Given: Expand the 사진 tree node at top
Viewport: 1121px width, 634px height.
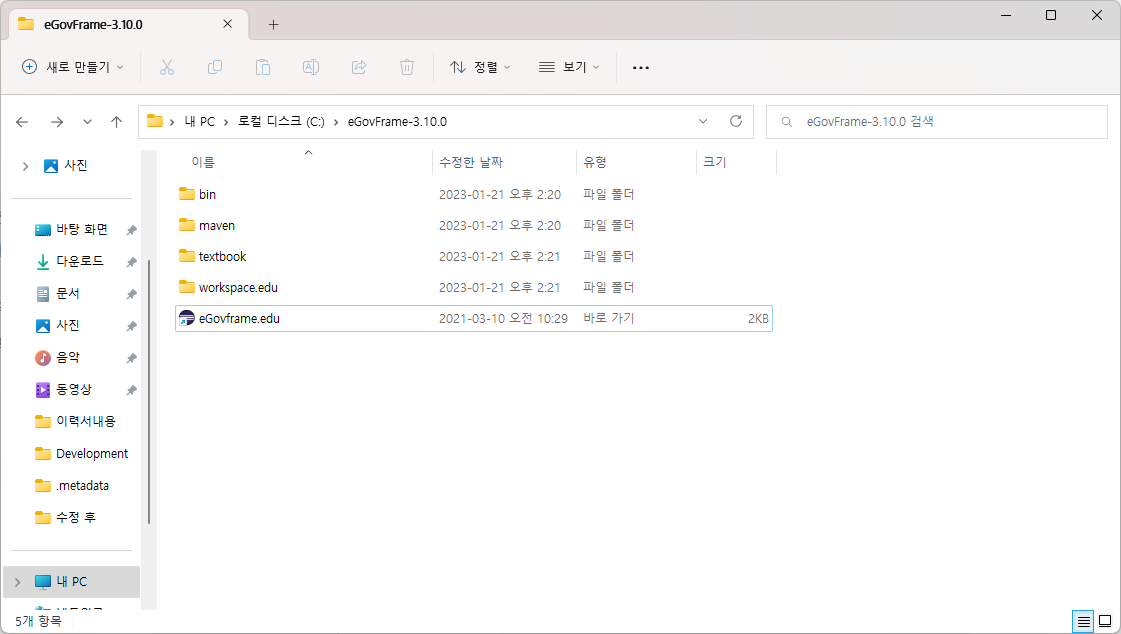Looking at the screenshot, I should click(25, 166).
